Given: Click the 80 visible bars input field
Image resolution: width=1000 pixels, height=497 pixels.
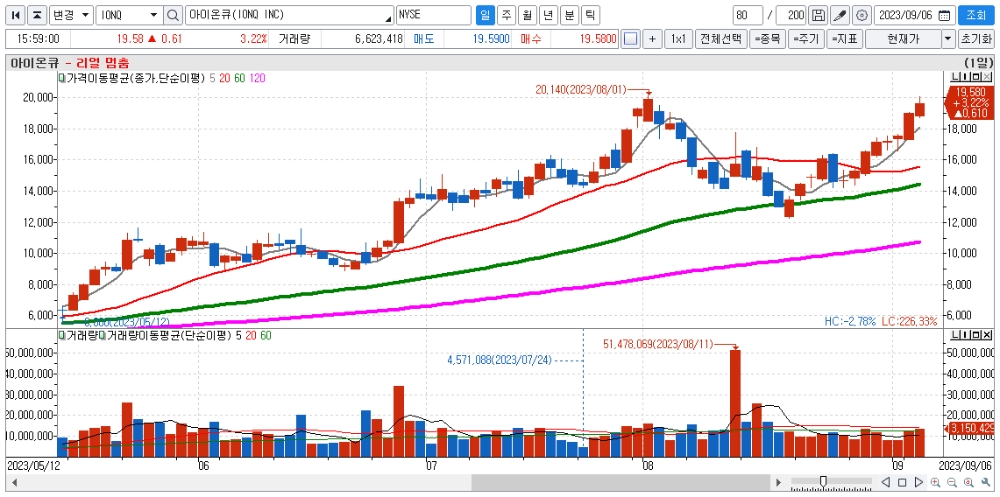Looking at the screenshot, I should click(x=747, y=15).
